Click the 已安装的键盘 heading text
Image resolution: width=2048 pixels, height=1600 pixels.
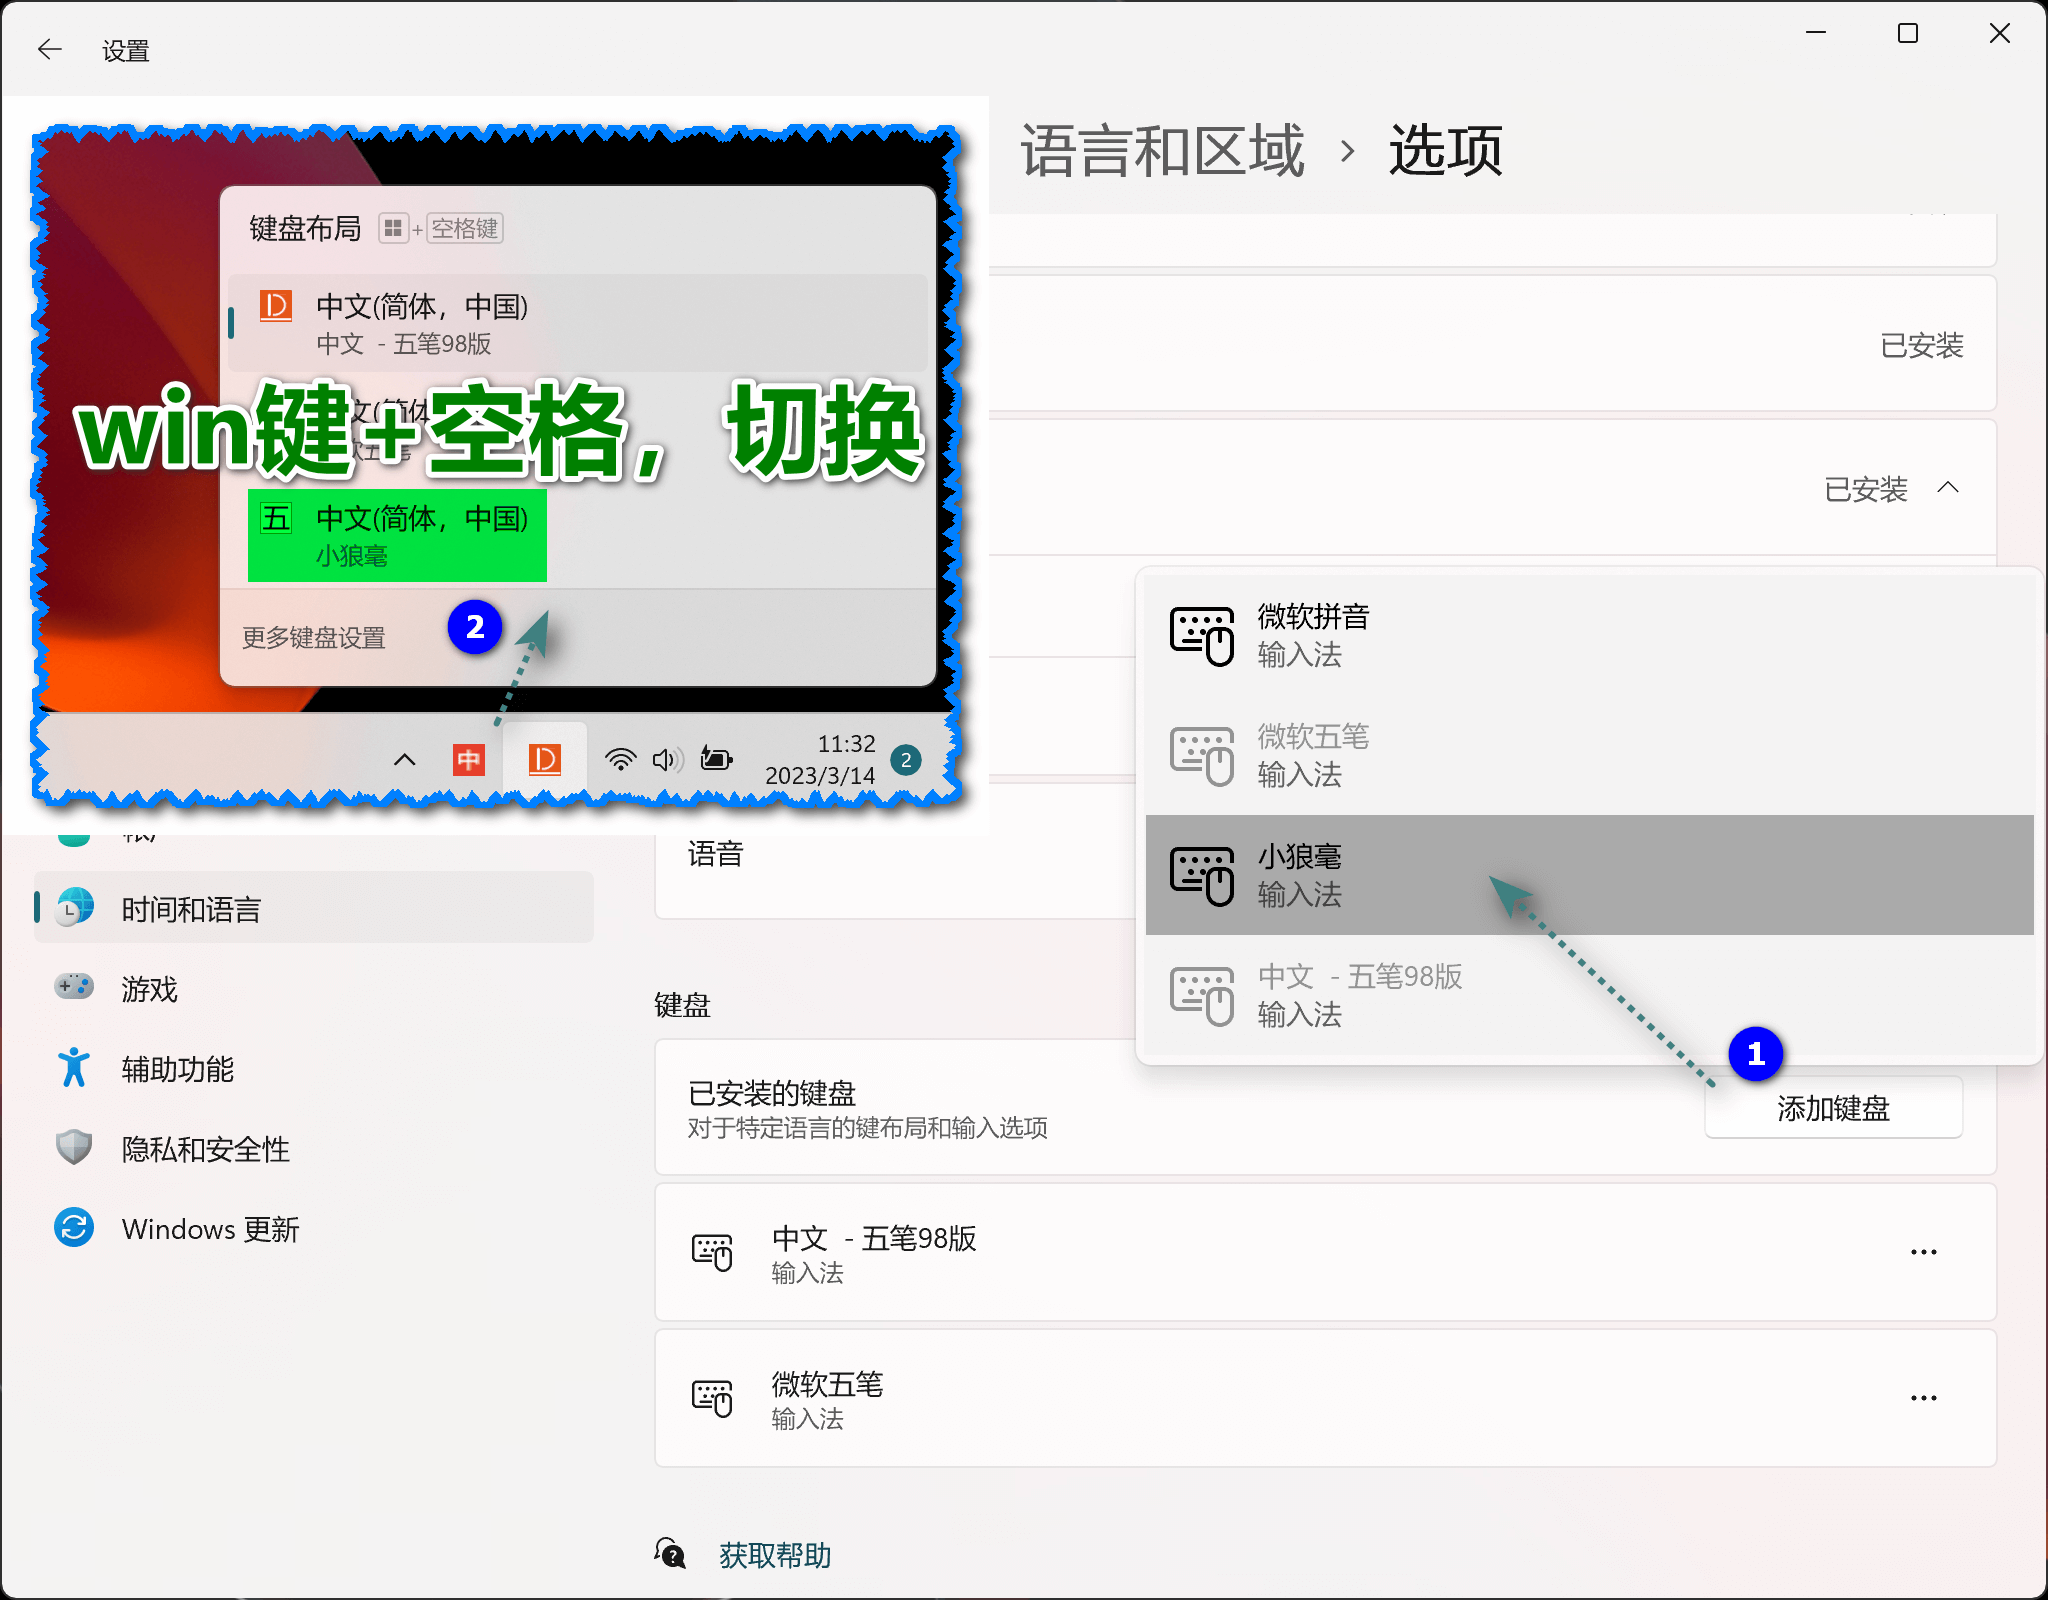pyautogui.click(x=772, y=1092)
